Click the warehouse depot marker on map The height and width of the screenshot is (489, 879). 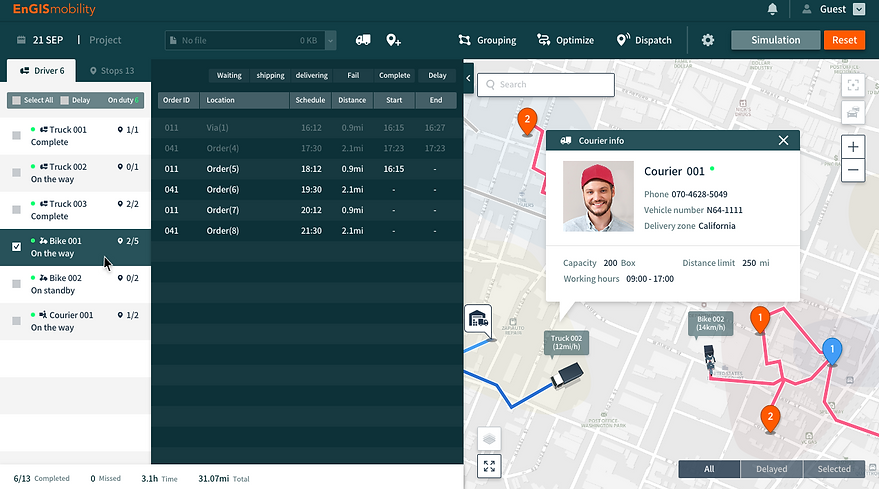coord(478,319)
